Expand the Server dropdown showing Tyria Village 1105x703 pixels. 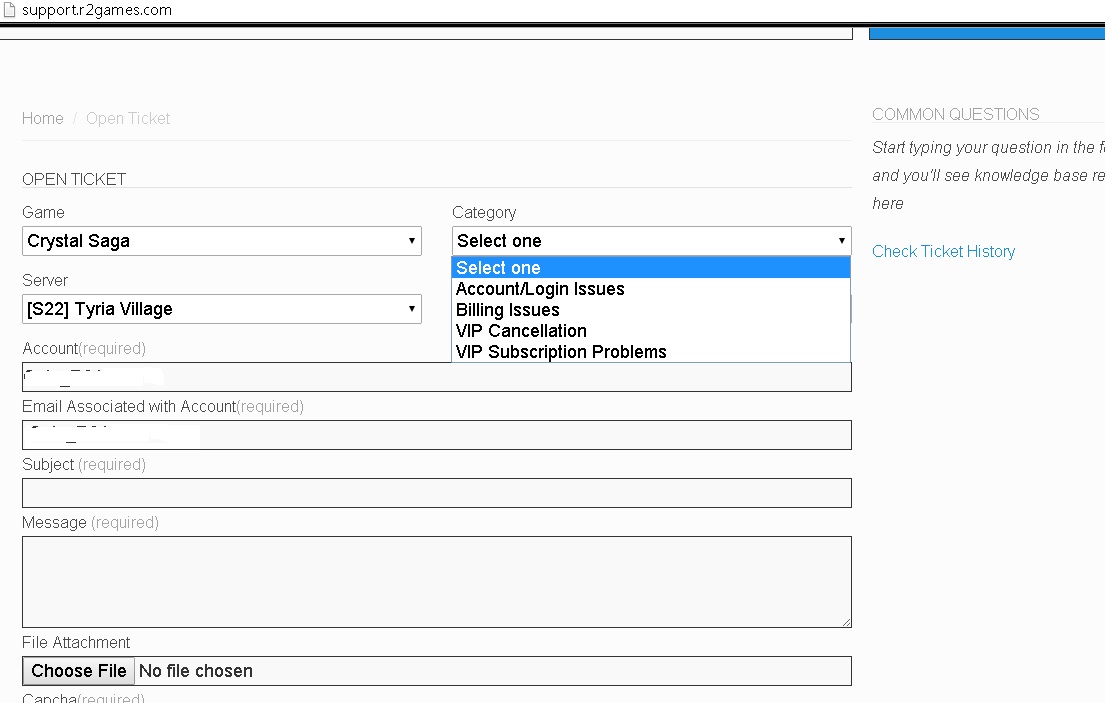pyautogui.click(x=221, y=309)
